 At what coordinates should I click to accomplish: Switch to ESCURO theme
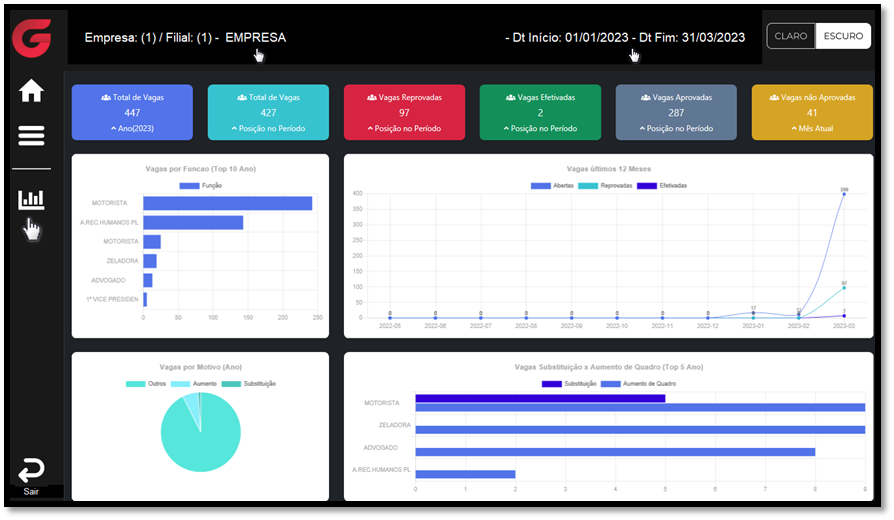(843, 36)
